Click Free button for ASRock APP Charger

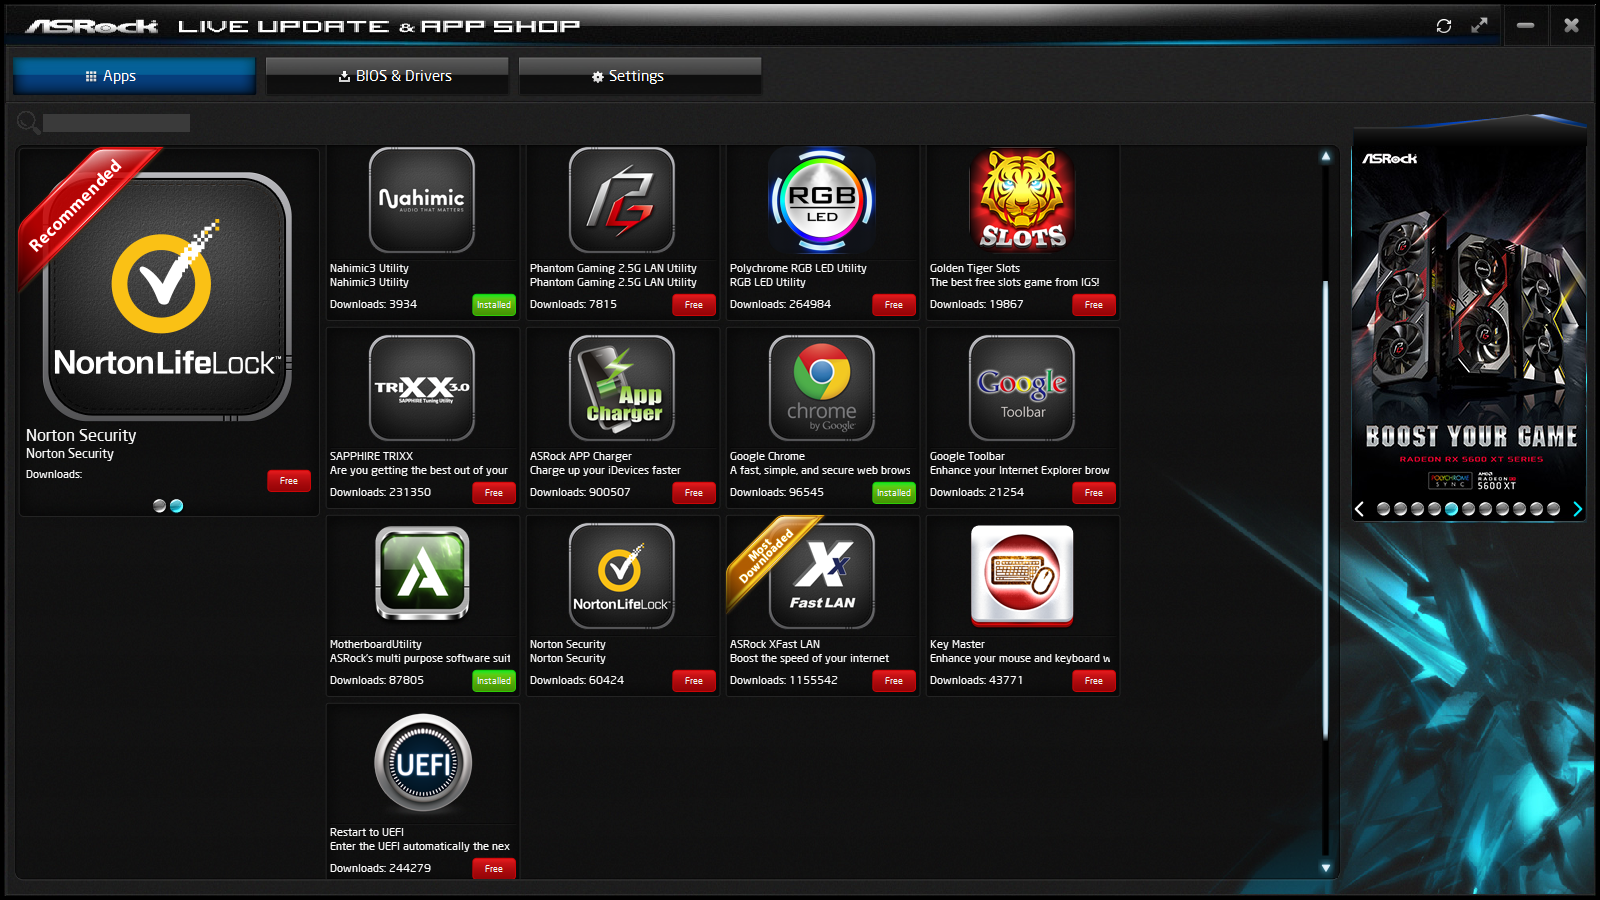(694, 493)
